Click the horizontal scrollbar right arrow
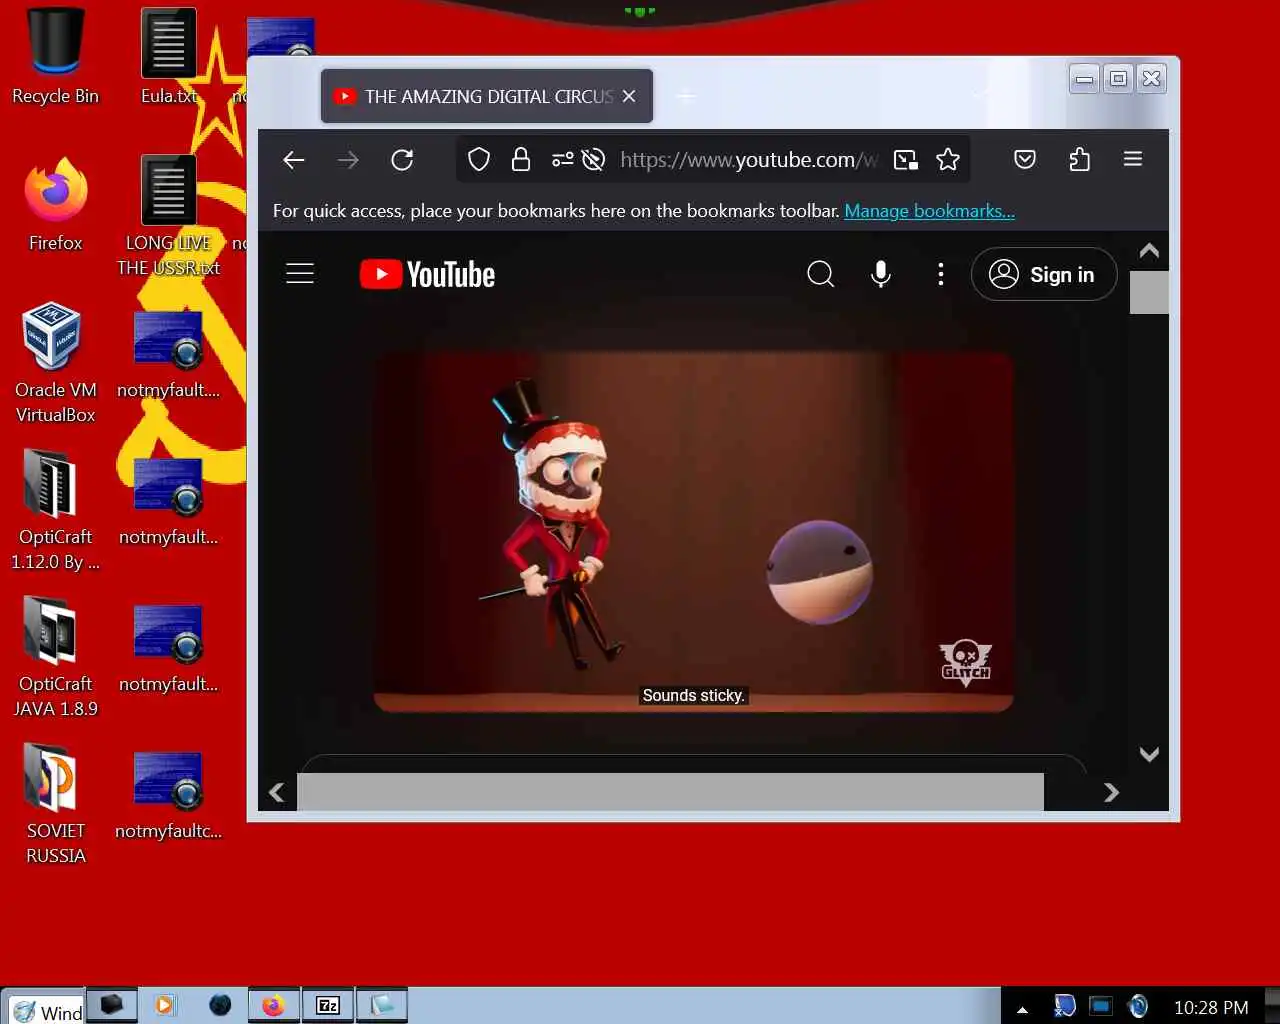This screenshot has height=1024, width=1280. click(1111, 793)
